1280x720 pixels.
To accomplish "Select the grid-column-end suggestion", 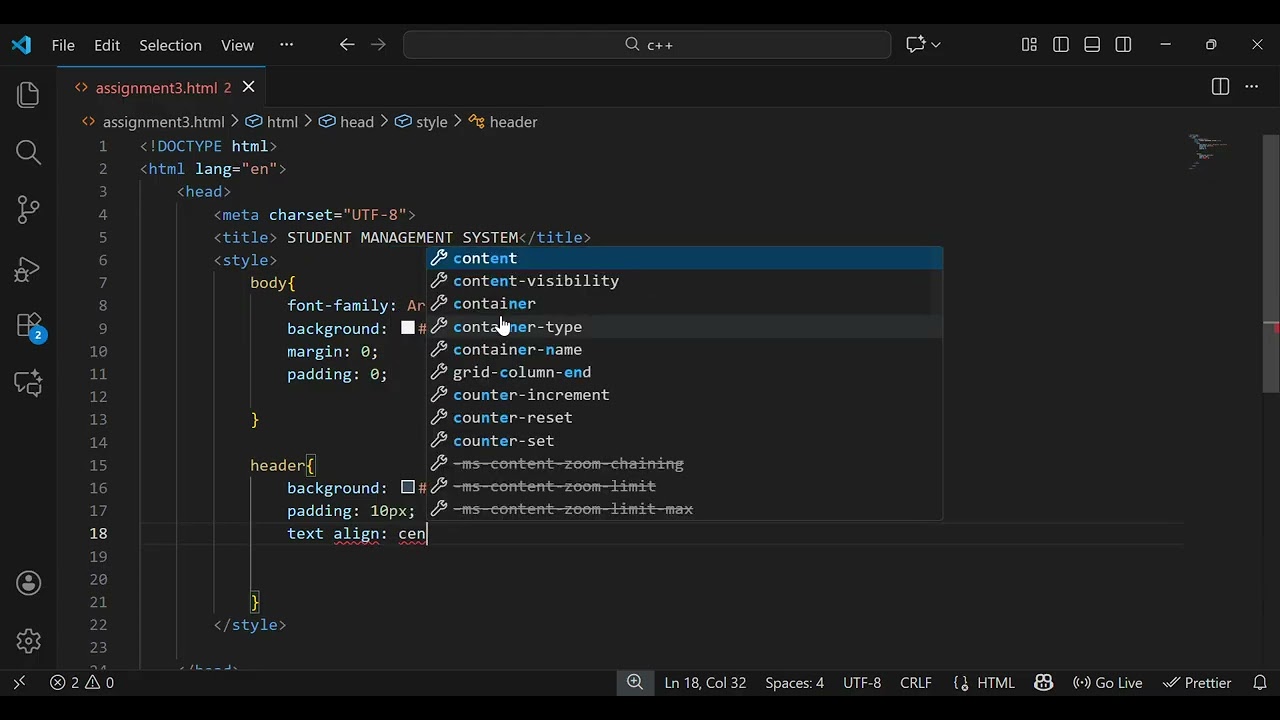I will pos(685,372).
